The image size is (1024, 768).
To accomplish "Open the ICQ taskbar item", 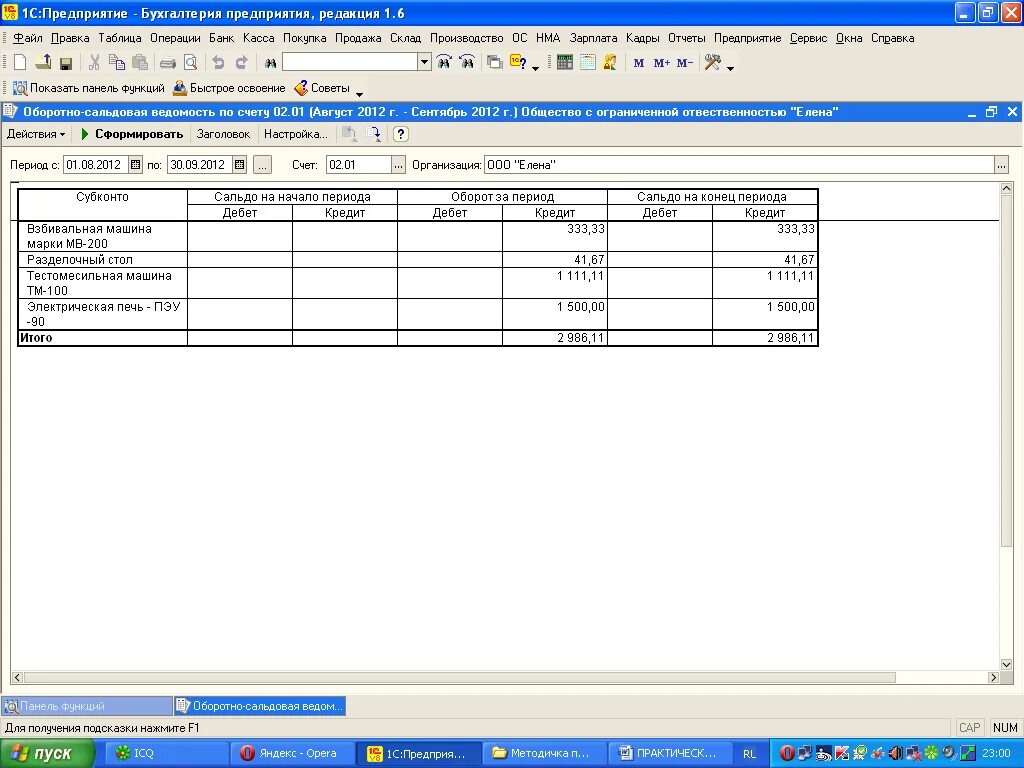I will [166, 754].
